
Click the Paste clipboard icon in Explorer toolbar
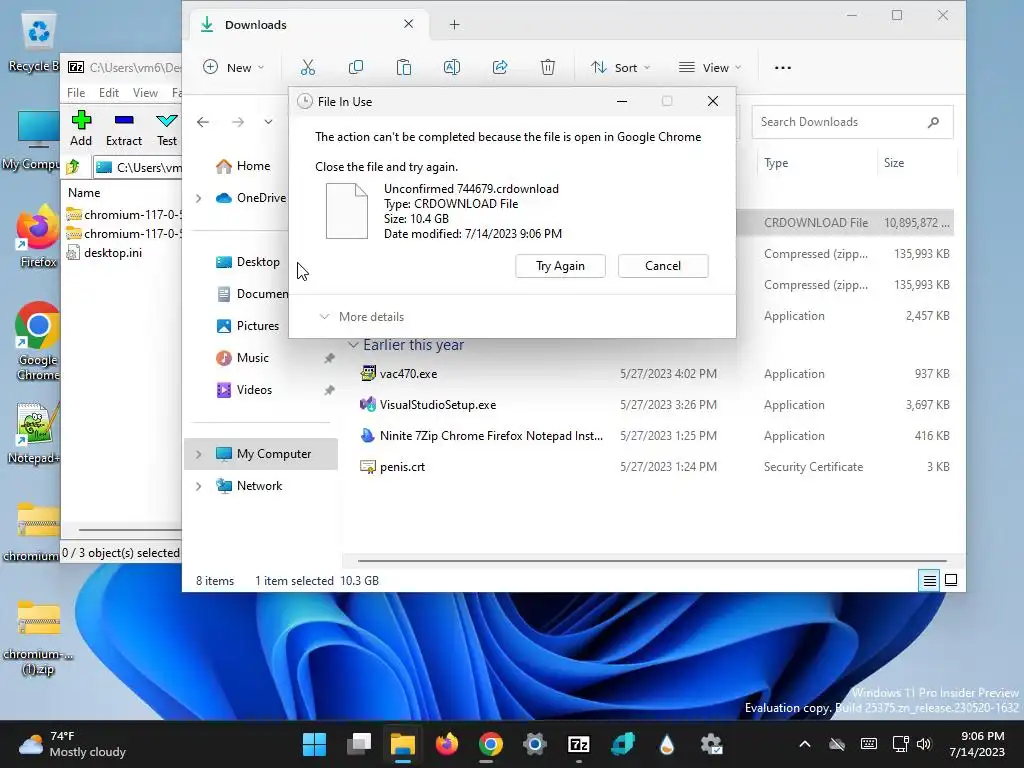point(404,67)
